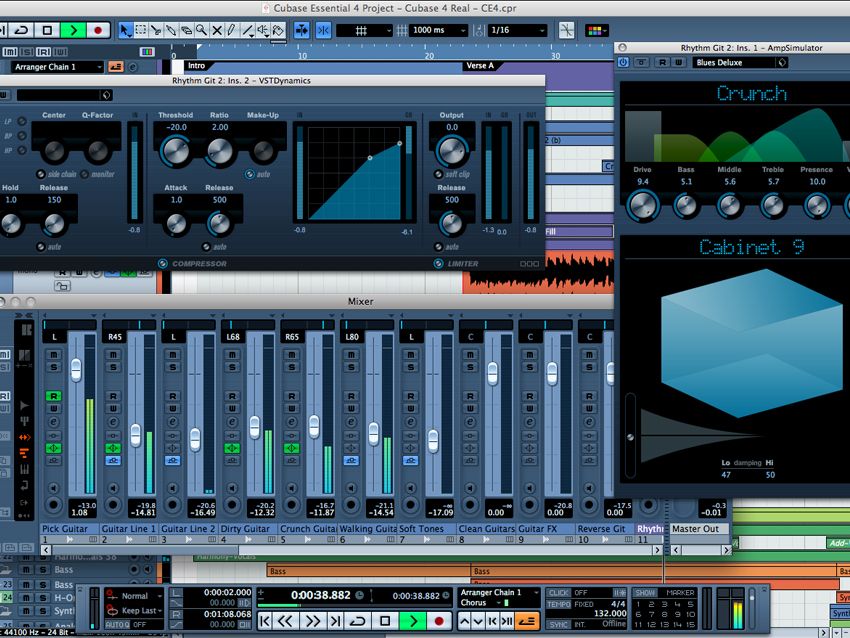Screen dimensions: 850x638
Task: Solo the Crunch Guitar channel
Action: click(292, 367)
